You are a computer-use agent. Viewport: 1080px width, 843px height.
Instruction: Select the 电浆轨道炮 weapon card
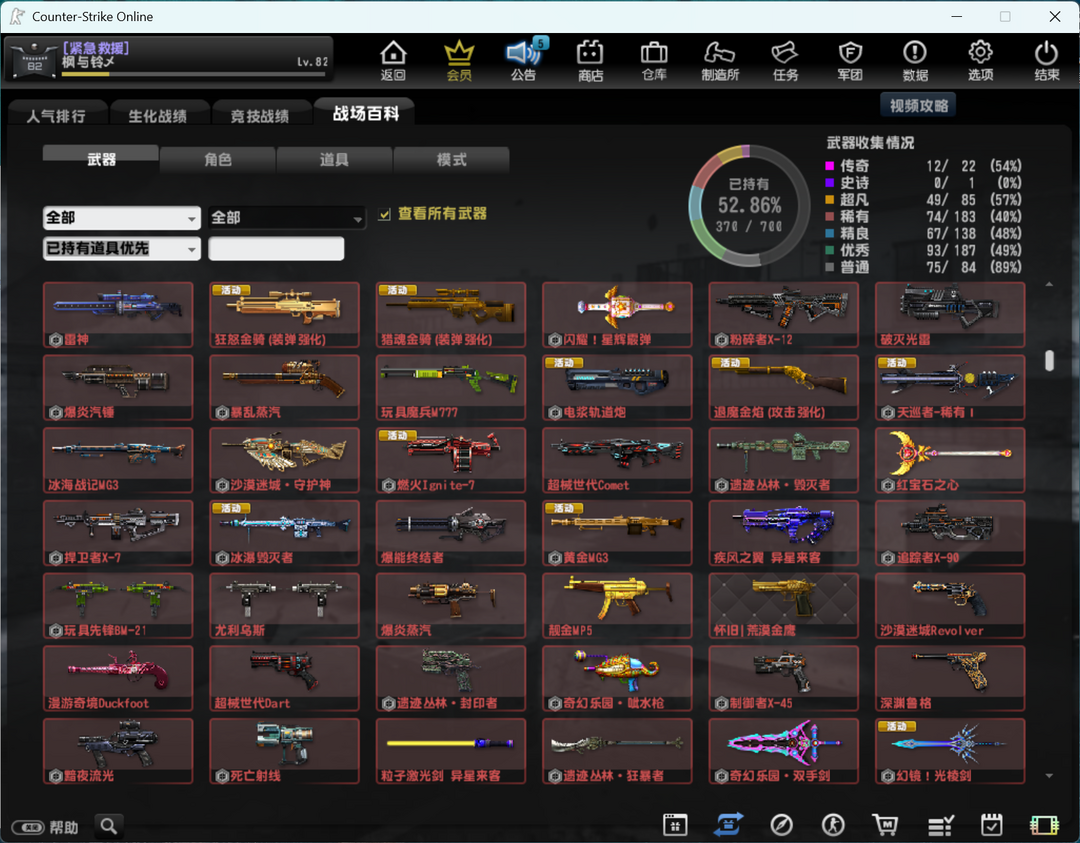pyautogui.click(x=617, y=388)
